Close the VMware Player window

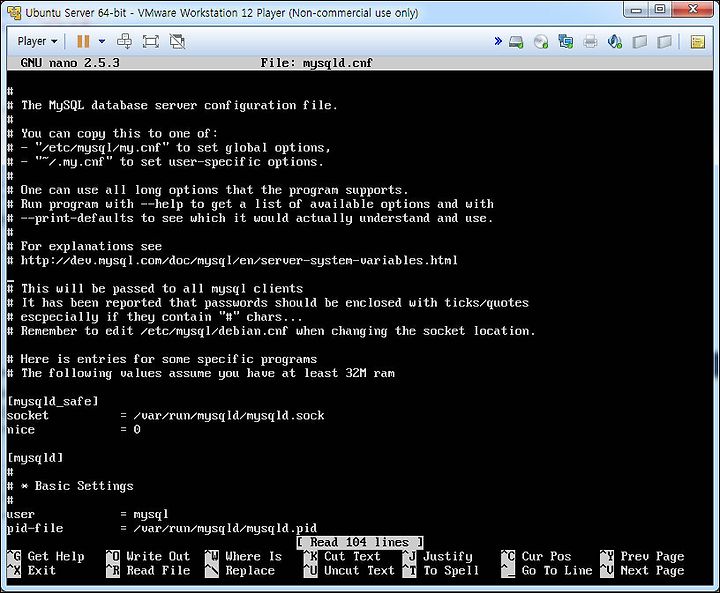click(x=693, y=10)
